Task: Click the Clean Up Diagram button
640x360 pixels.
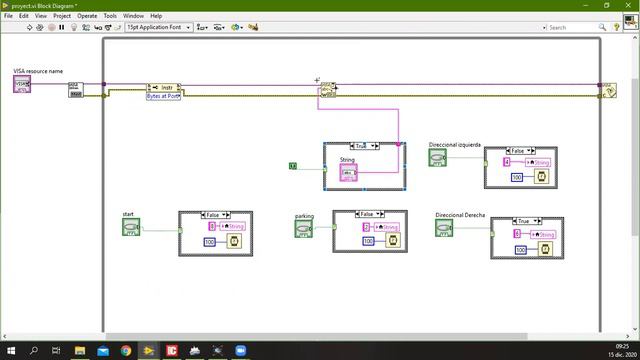Action: coord(253,27)
